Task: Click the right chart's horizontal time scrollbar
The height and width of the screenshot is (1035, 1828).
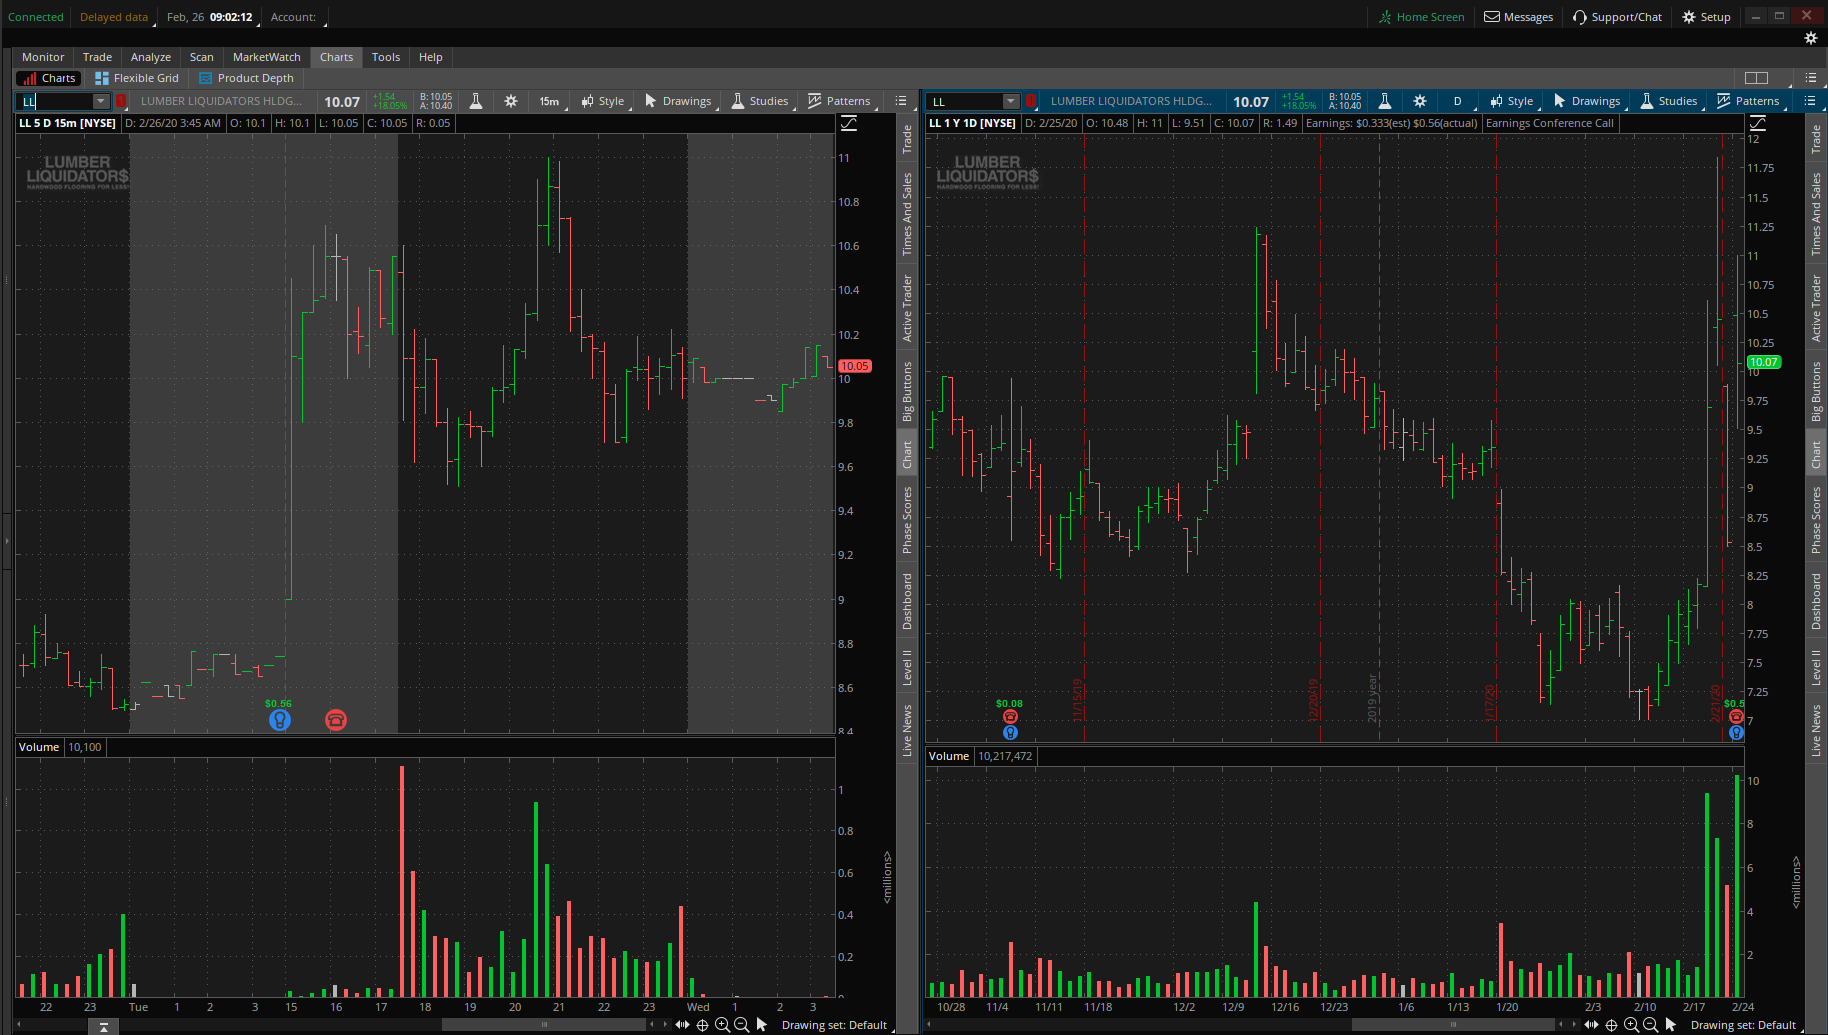Action: 1454,1025
